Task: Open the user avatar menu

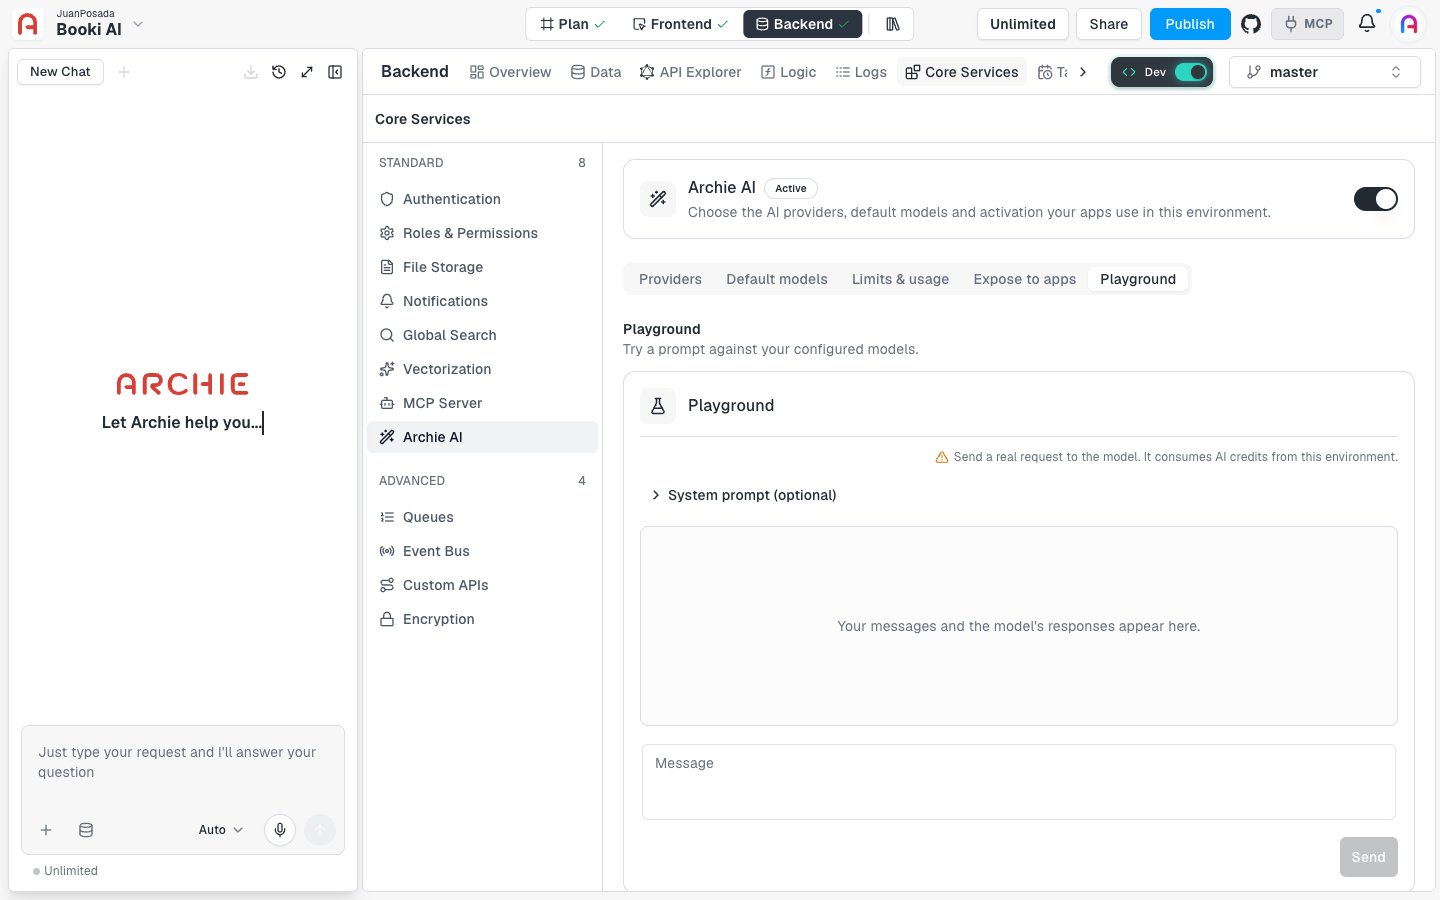Action: point(1409,24)
